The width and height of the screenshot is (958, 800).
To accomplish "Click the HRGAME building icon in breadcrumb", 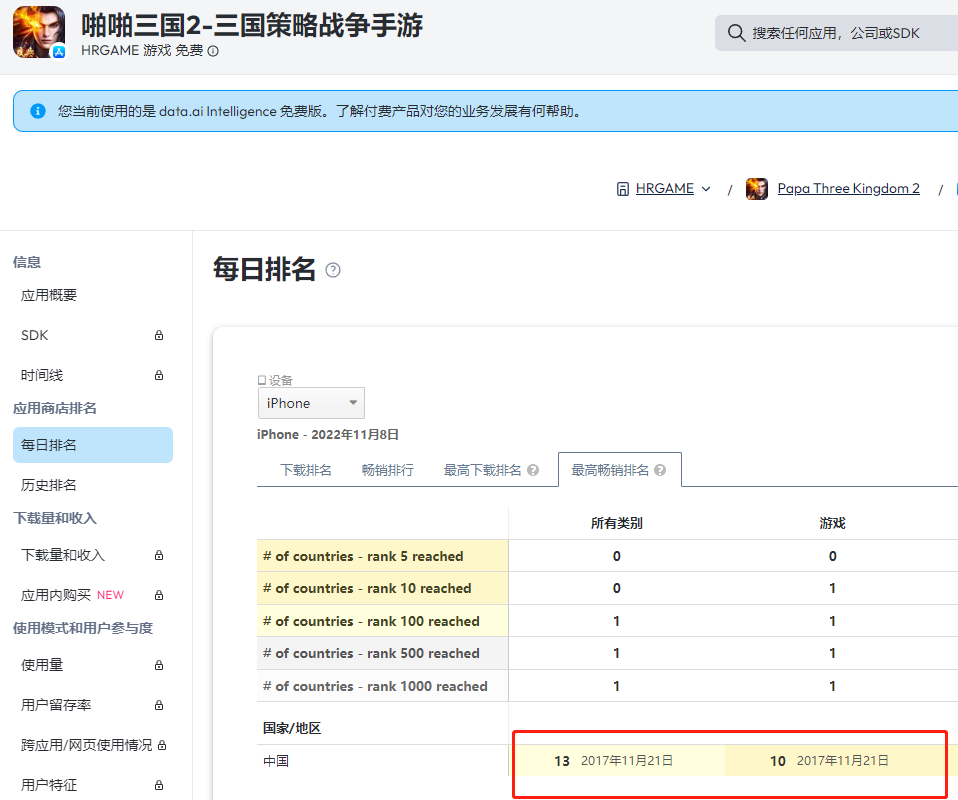I will point(622,188).
